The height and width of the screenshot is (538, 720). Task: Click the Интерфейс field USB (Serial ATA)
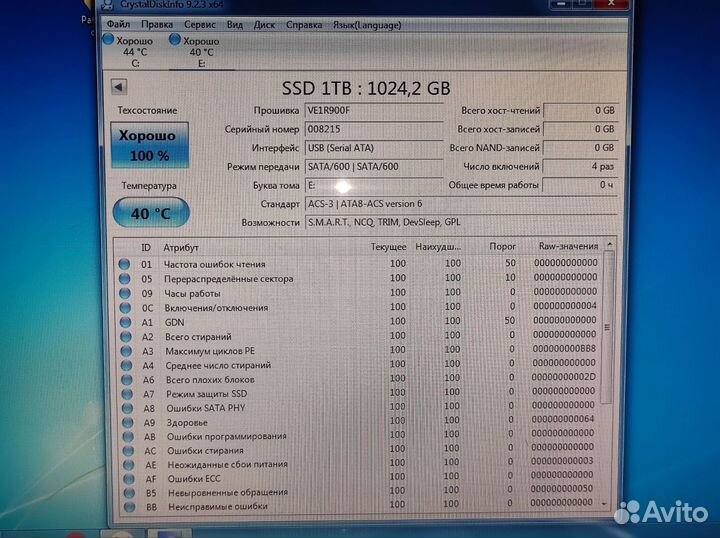pos(374,148)
